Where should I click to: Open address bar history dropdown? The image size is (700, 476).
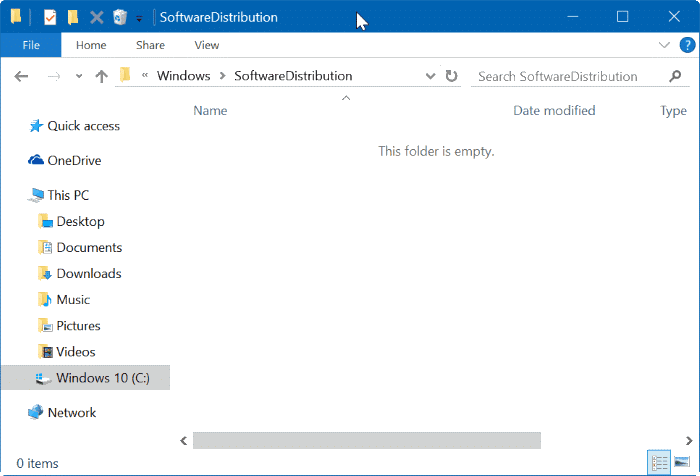click(x=430, y=76)
